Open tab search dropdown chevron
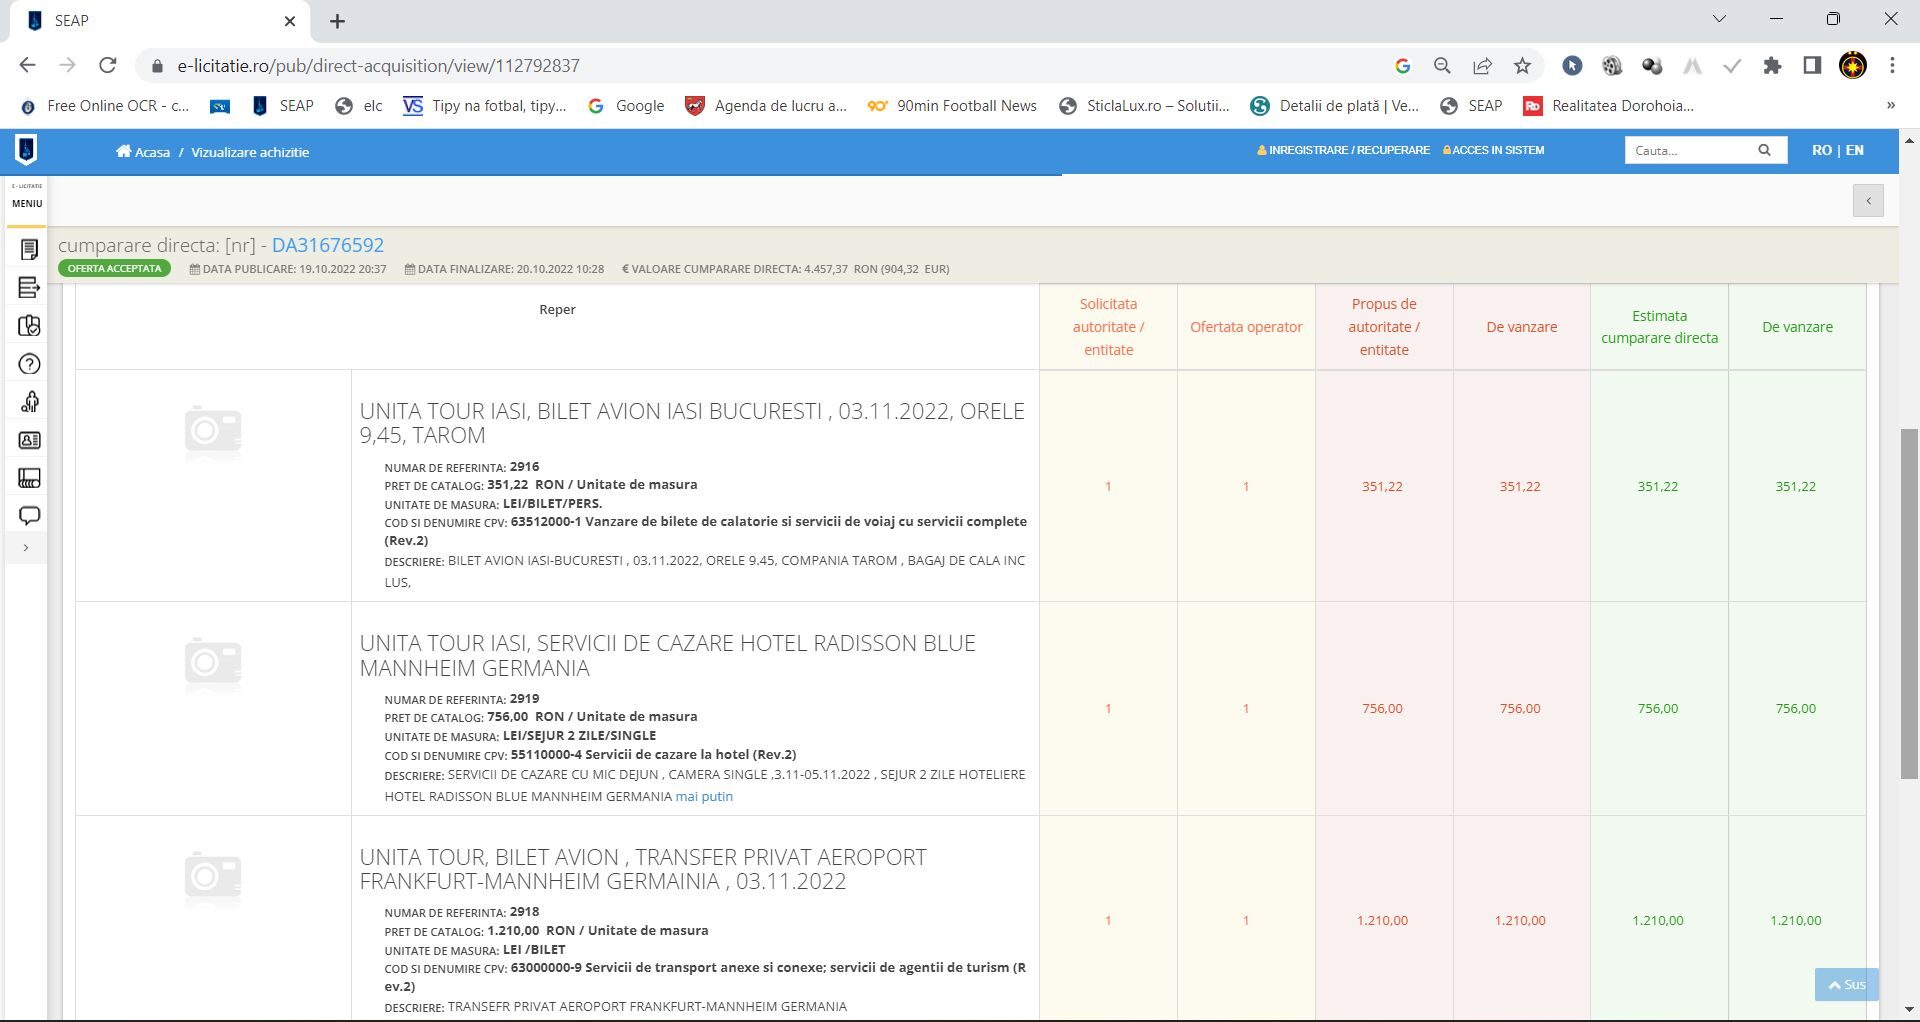The width and height of the screenshot is (1920, 1022). pos(1719,19)
